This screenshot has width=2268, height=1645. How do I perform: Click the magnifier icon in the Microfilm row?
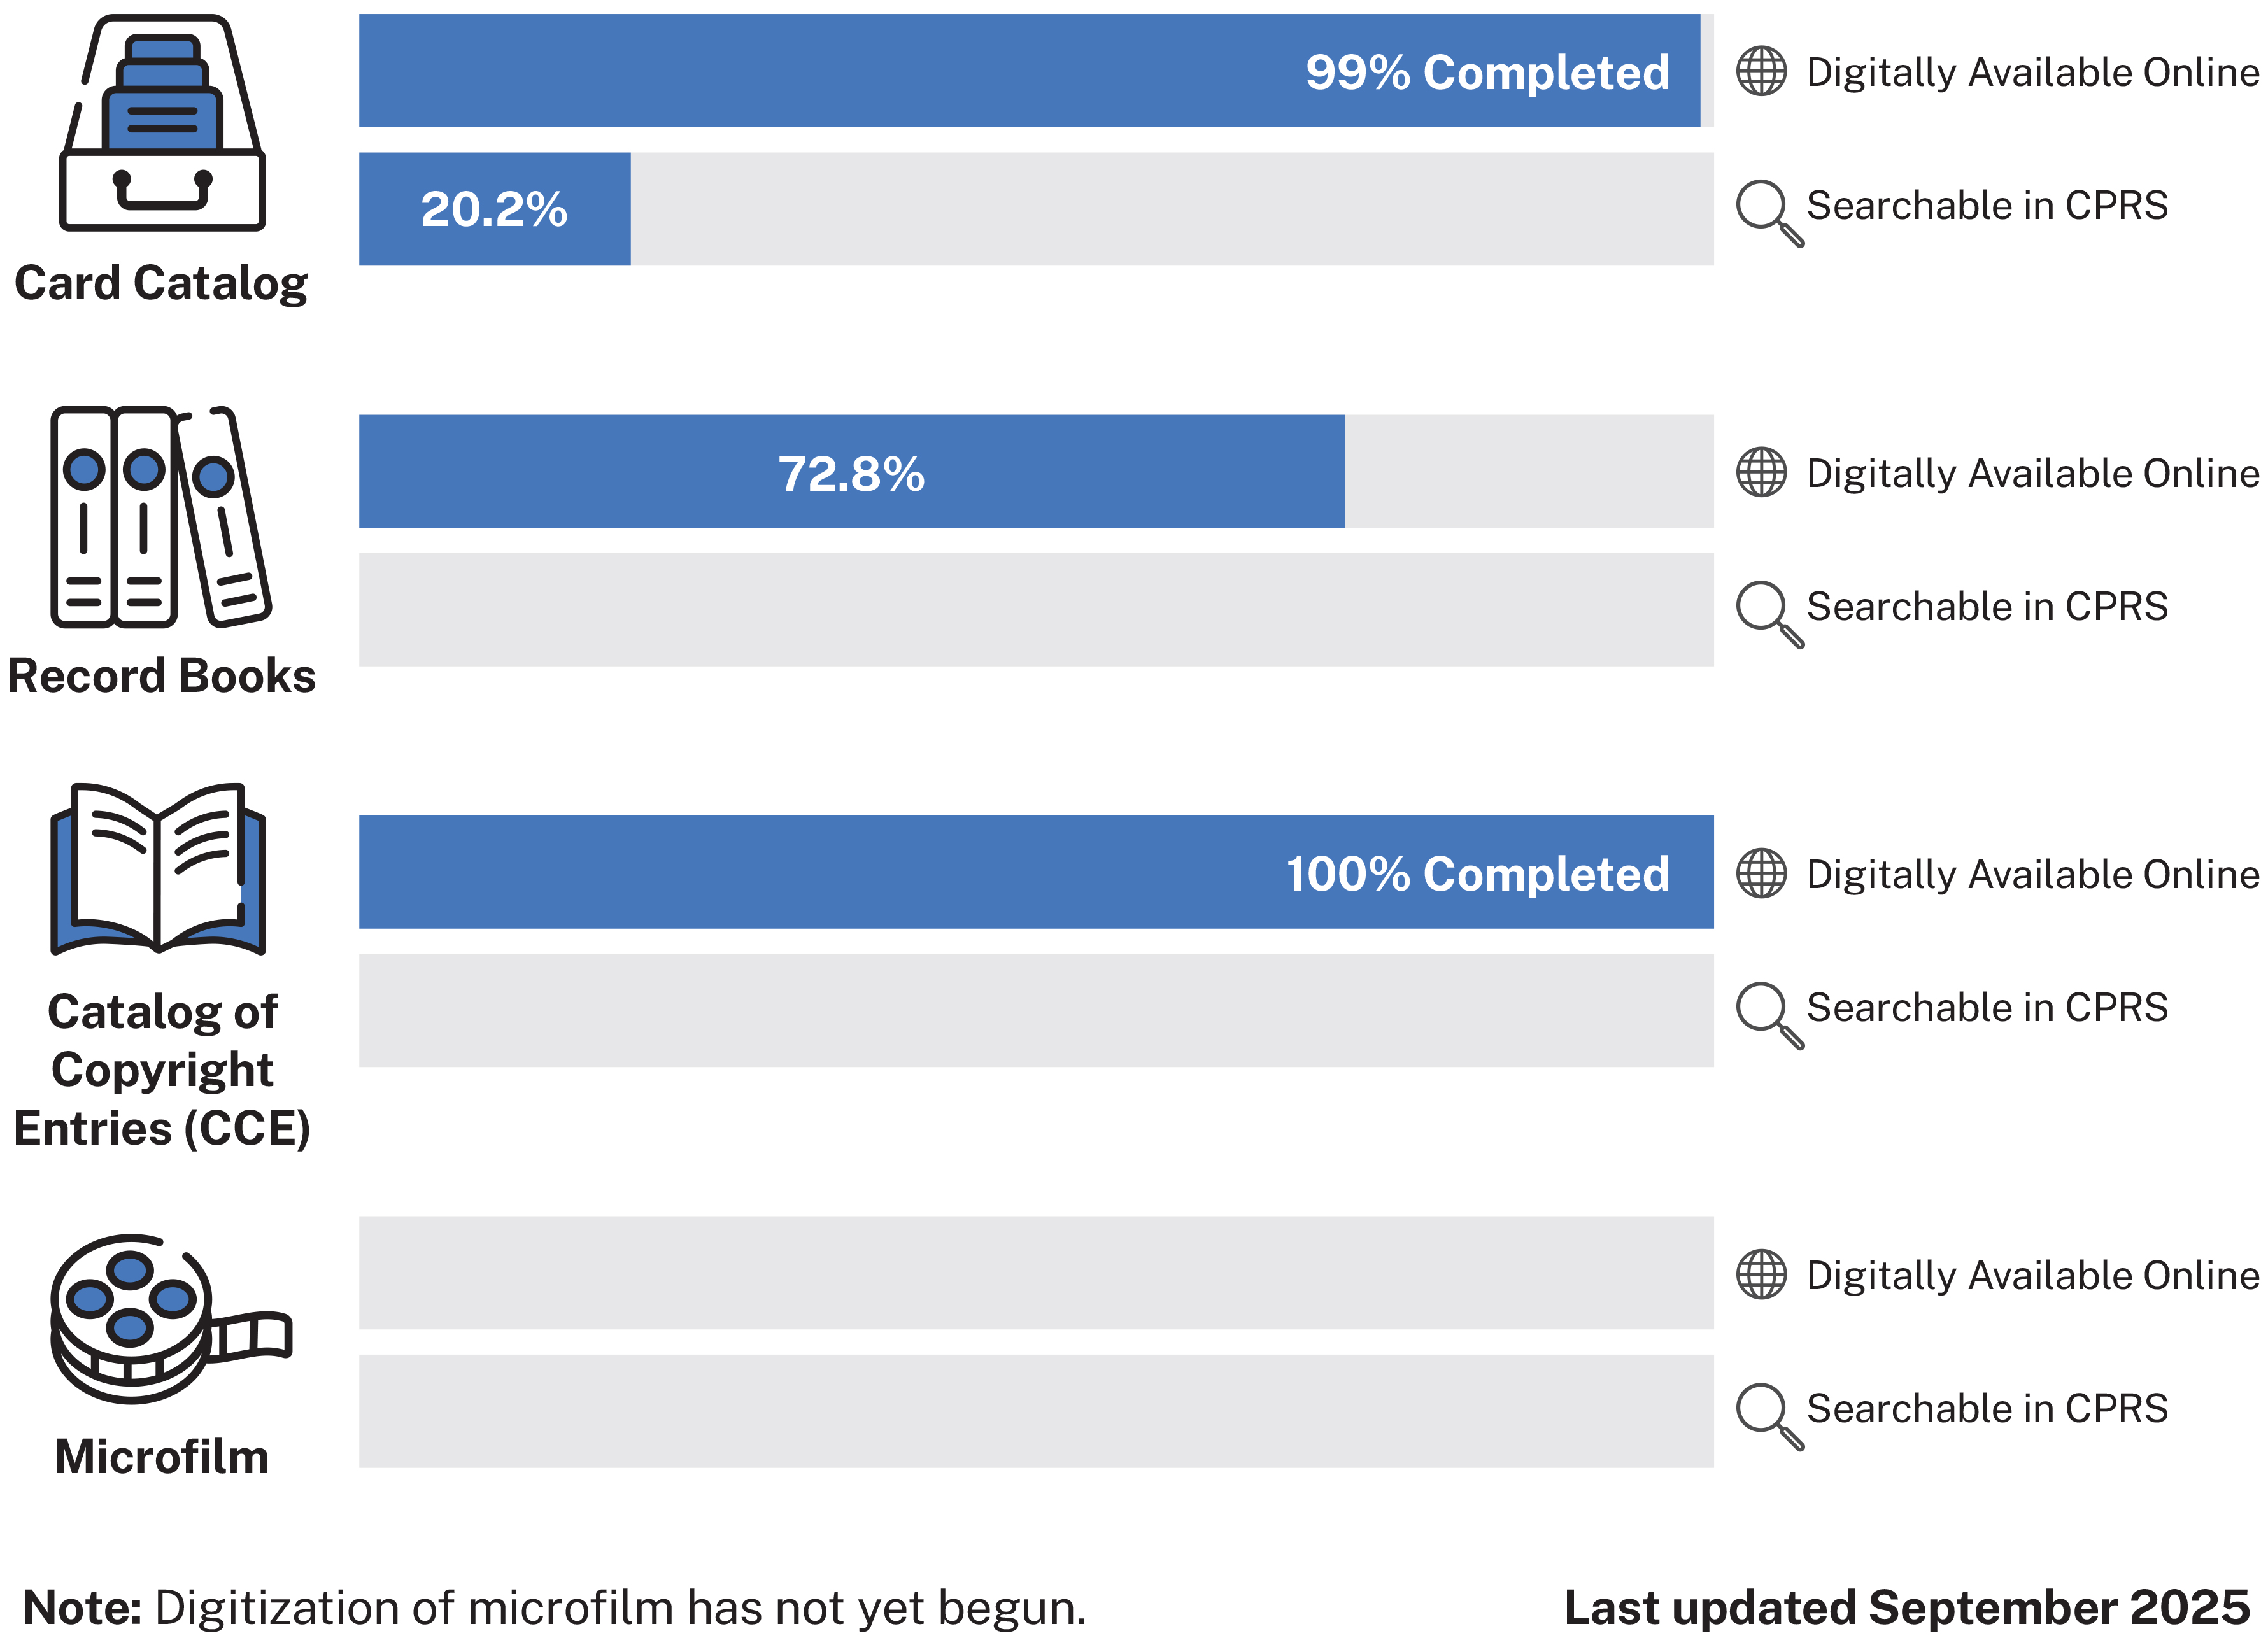[1768, 1414]
